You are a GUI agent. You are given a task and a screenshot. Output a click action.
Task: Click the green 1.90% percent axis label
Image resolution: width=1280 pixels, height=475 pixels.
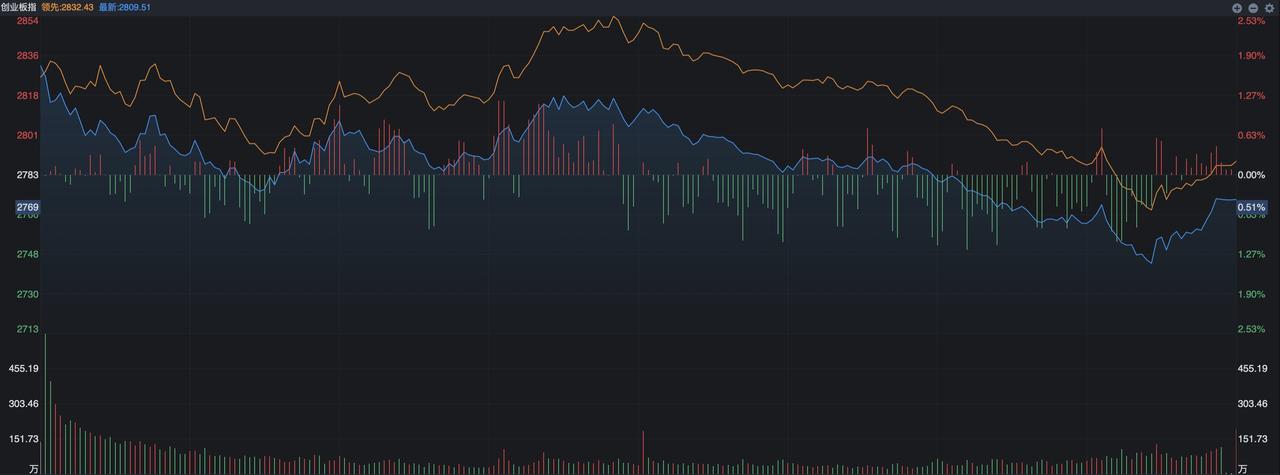pyautogui.click(x=1252, y=294)
